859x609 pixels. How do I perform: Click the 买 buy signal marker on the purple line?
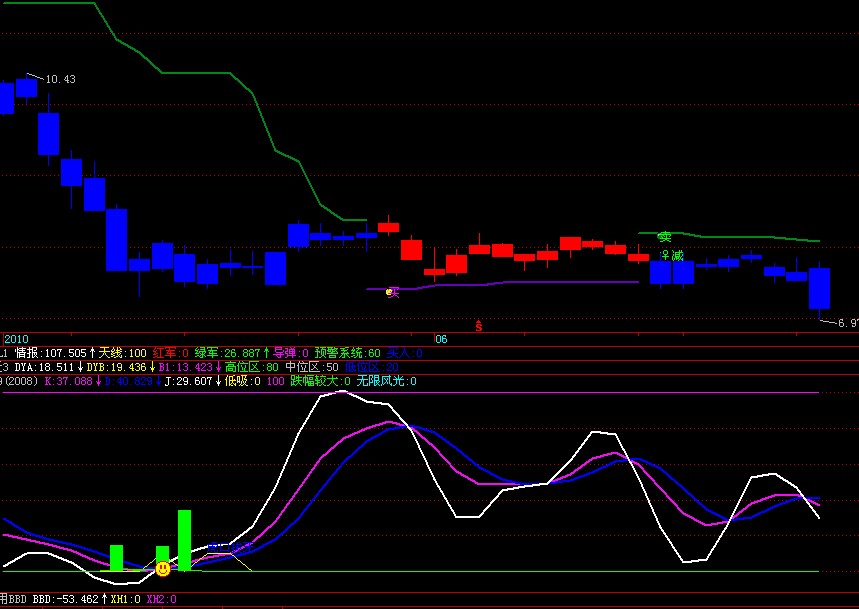(x=393, y=293)
